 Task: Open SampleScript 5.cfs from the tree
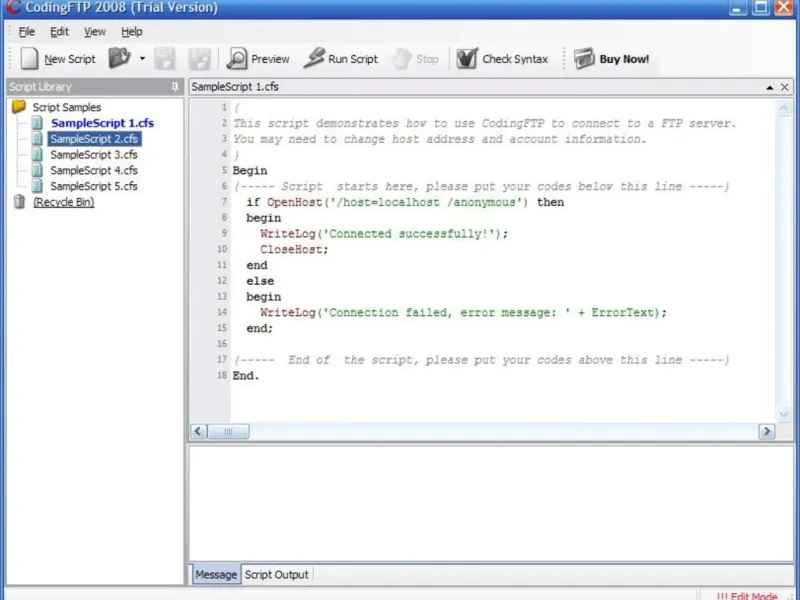(x=93, y=186)
